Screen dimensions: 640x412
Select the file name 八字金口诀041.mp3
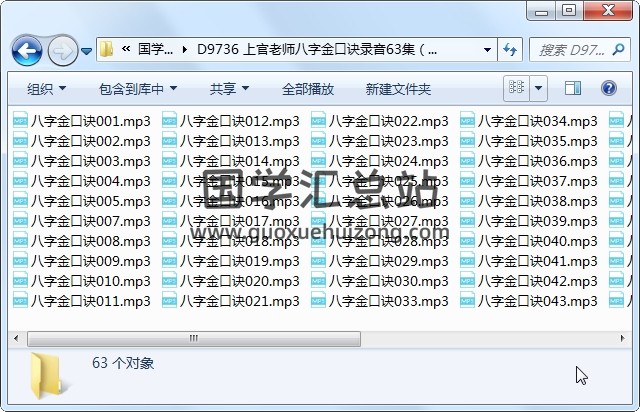pos(538,261)
